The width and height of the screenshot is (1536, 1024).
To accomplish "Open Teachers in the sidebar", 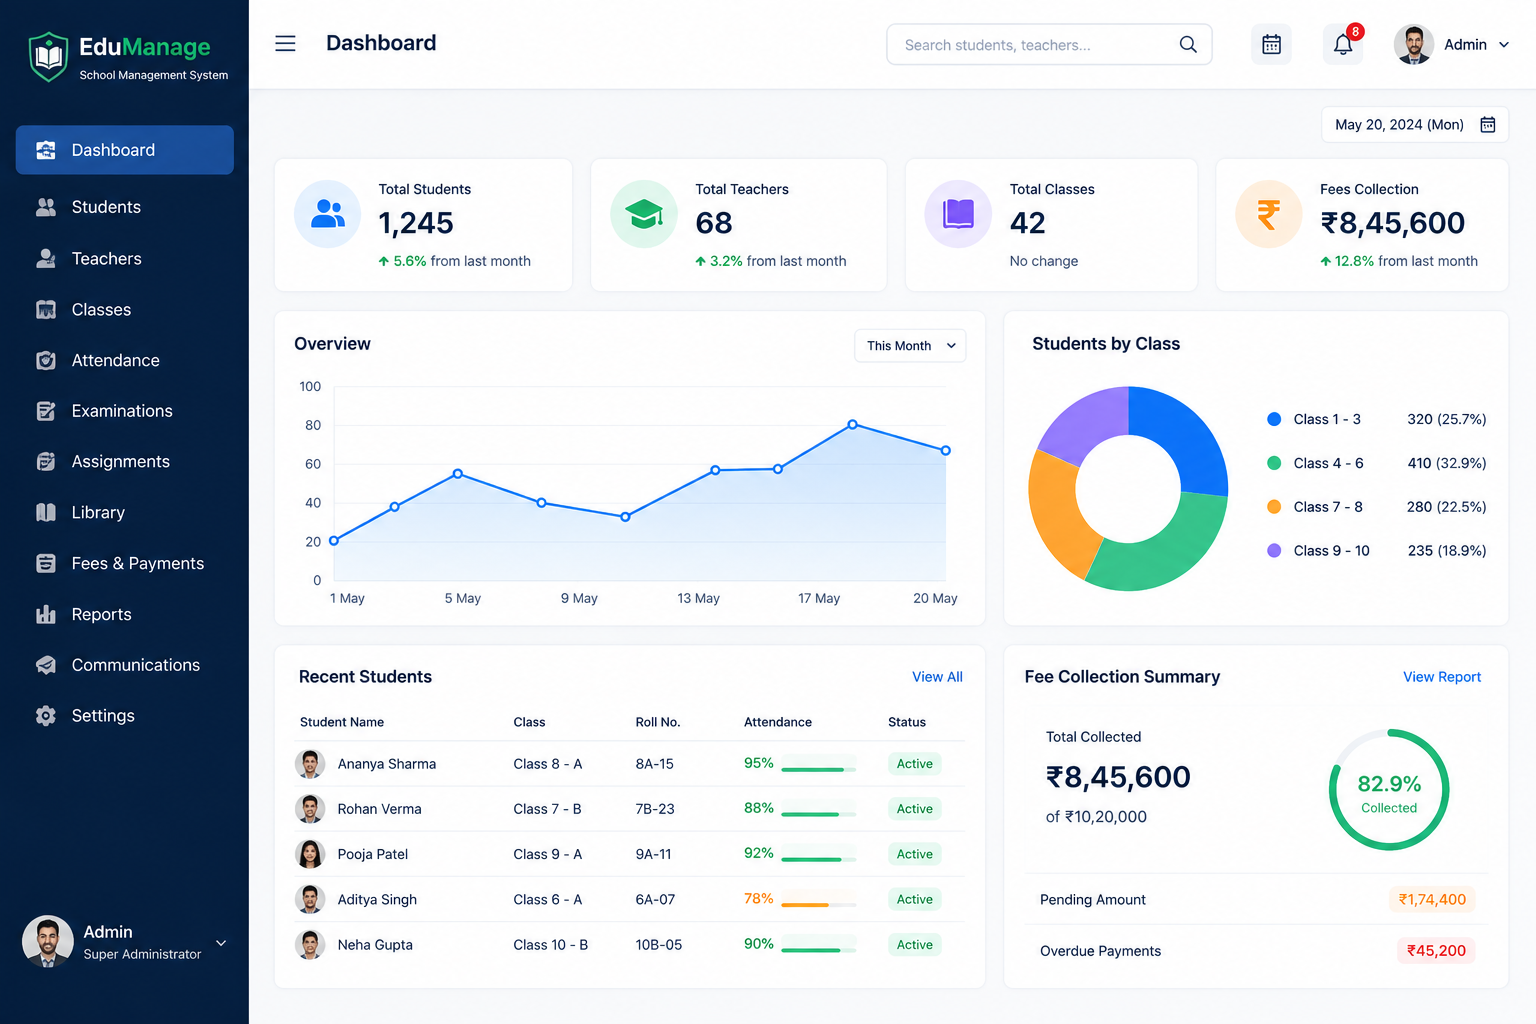I will pos(125,258).
